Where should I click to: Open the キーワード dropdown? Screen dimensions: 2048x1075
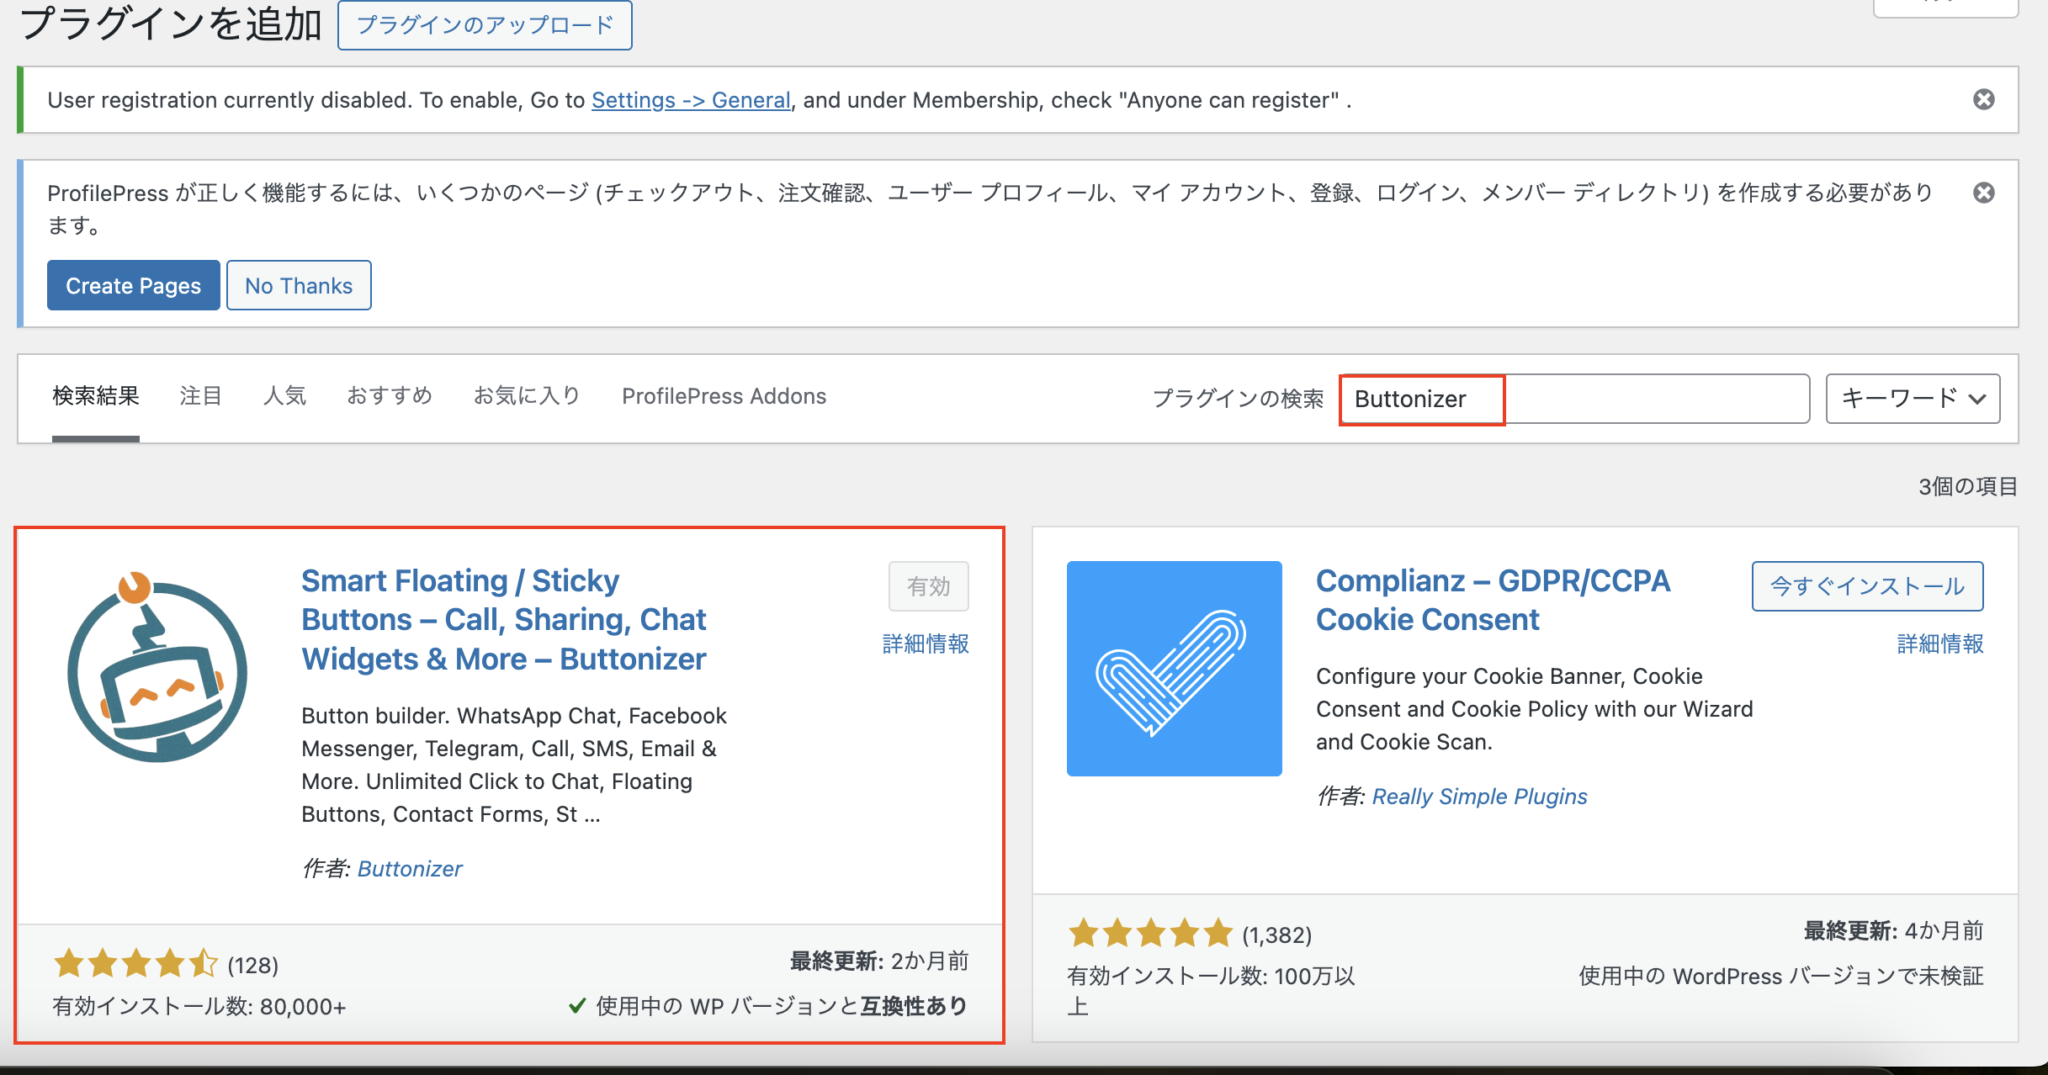pos(1911,398)
